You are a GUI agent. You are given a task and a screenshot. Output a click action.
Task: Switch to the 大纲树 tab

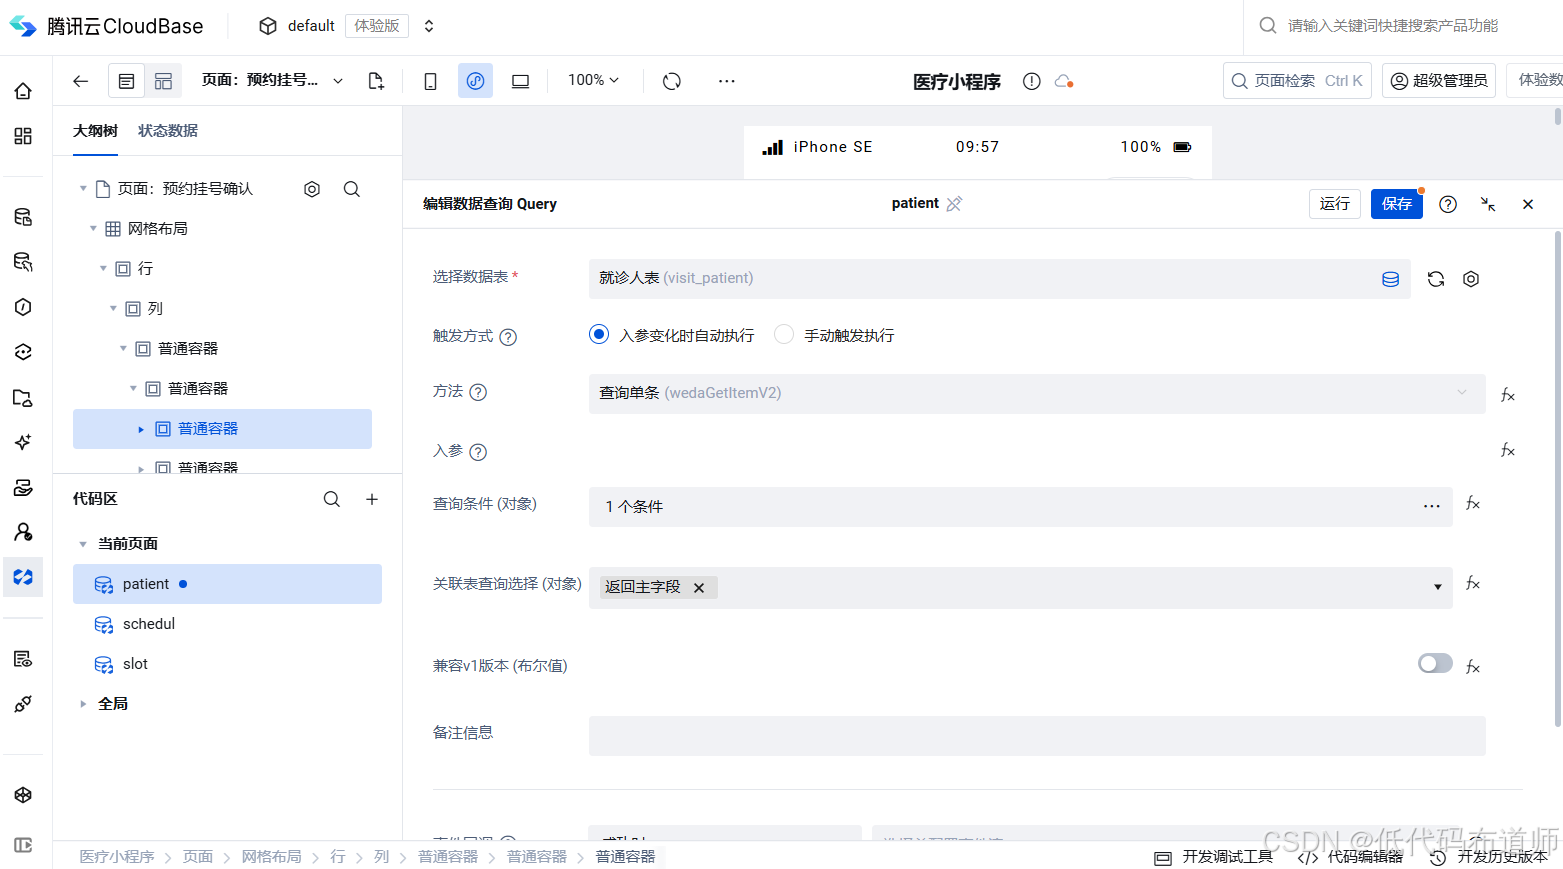tap(95, 131)
